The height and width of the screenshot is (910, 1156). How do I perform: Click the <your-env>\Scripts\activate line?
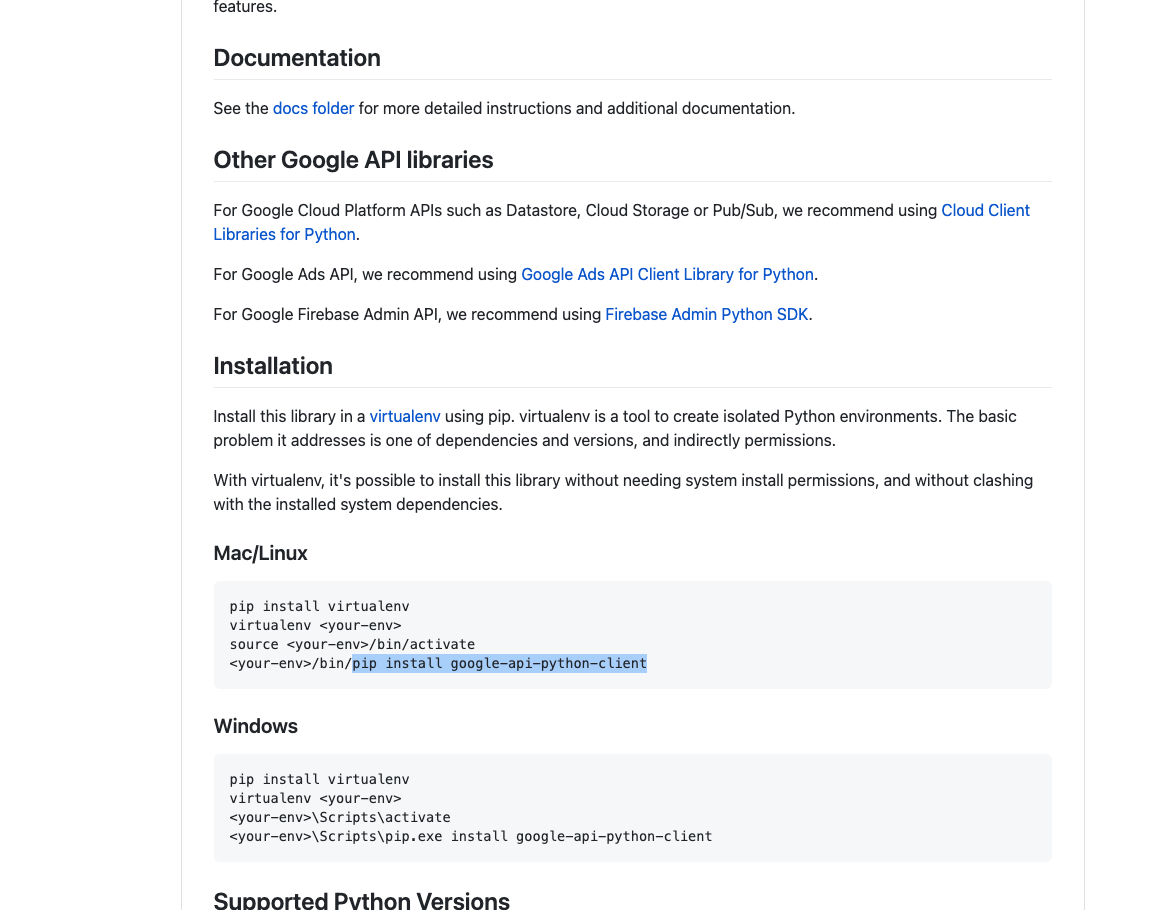(x=340, y=817)
